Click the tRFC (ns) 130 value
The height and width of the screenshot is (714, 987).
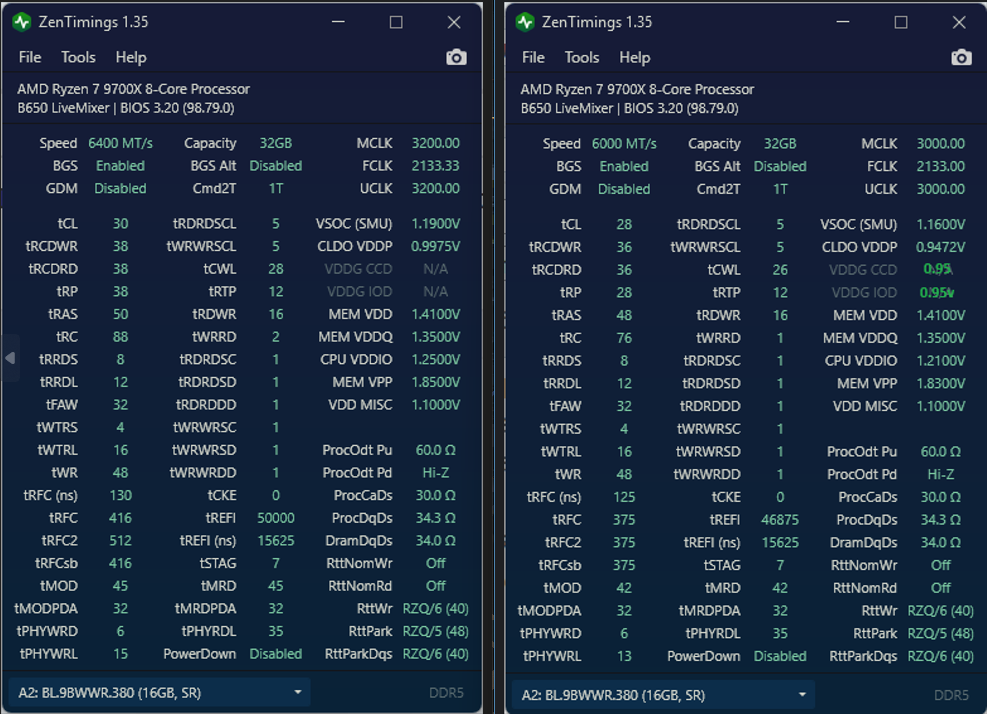coord(120,495)
